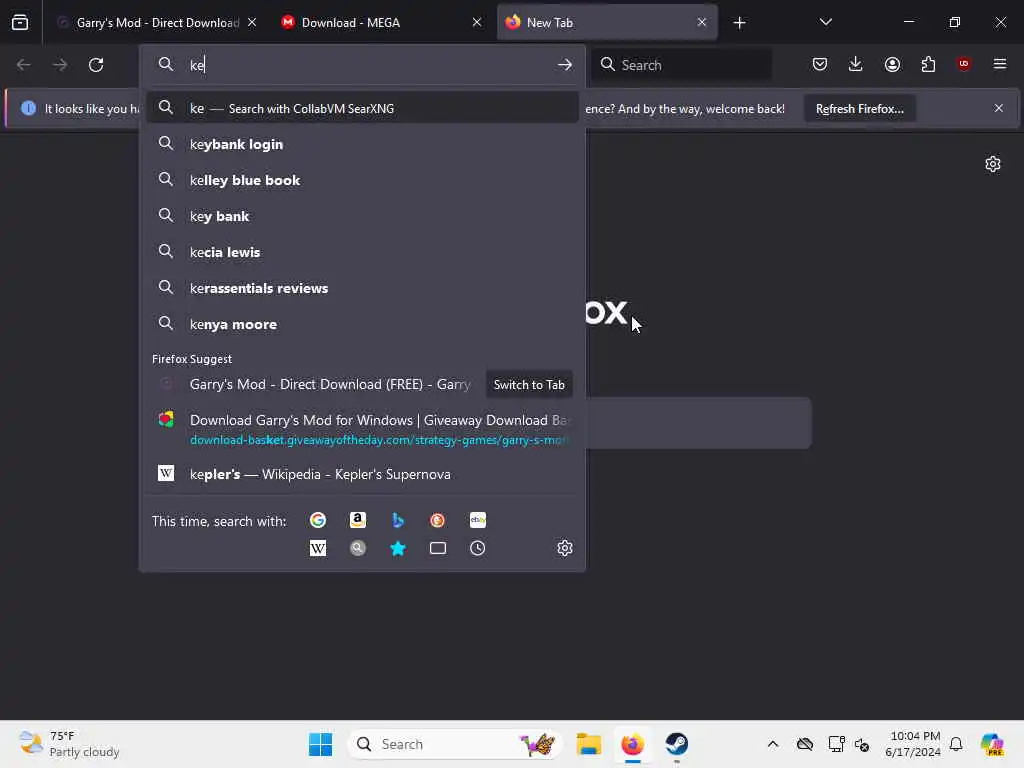Viewport: 1024px width, 768px height.
Task: Open the Copilot preview taskbar icon
Action: [992, 744]
